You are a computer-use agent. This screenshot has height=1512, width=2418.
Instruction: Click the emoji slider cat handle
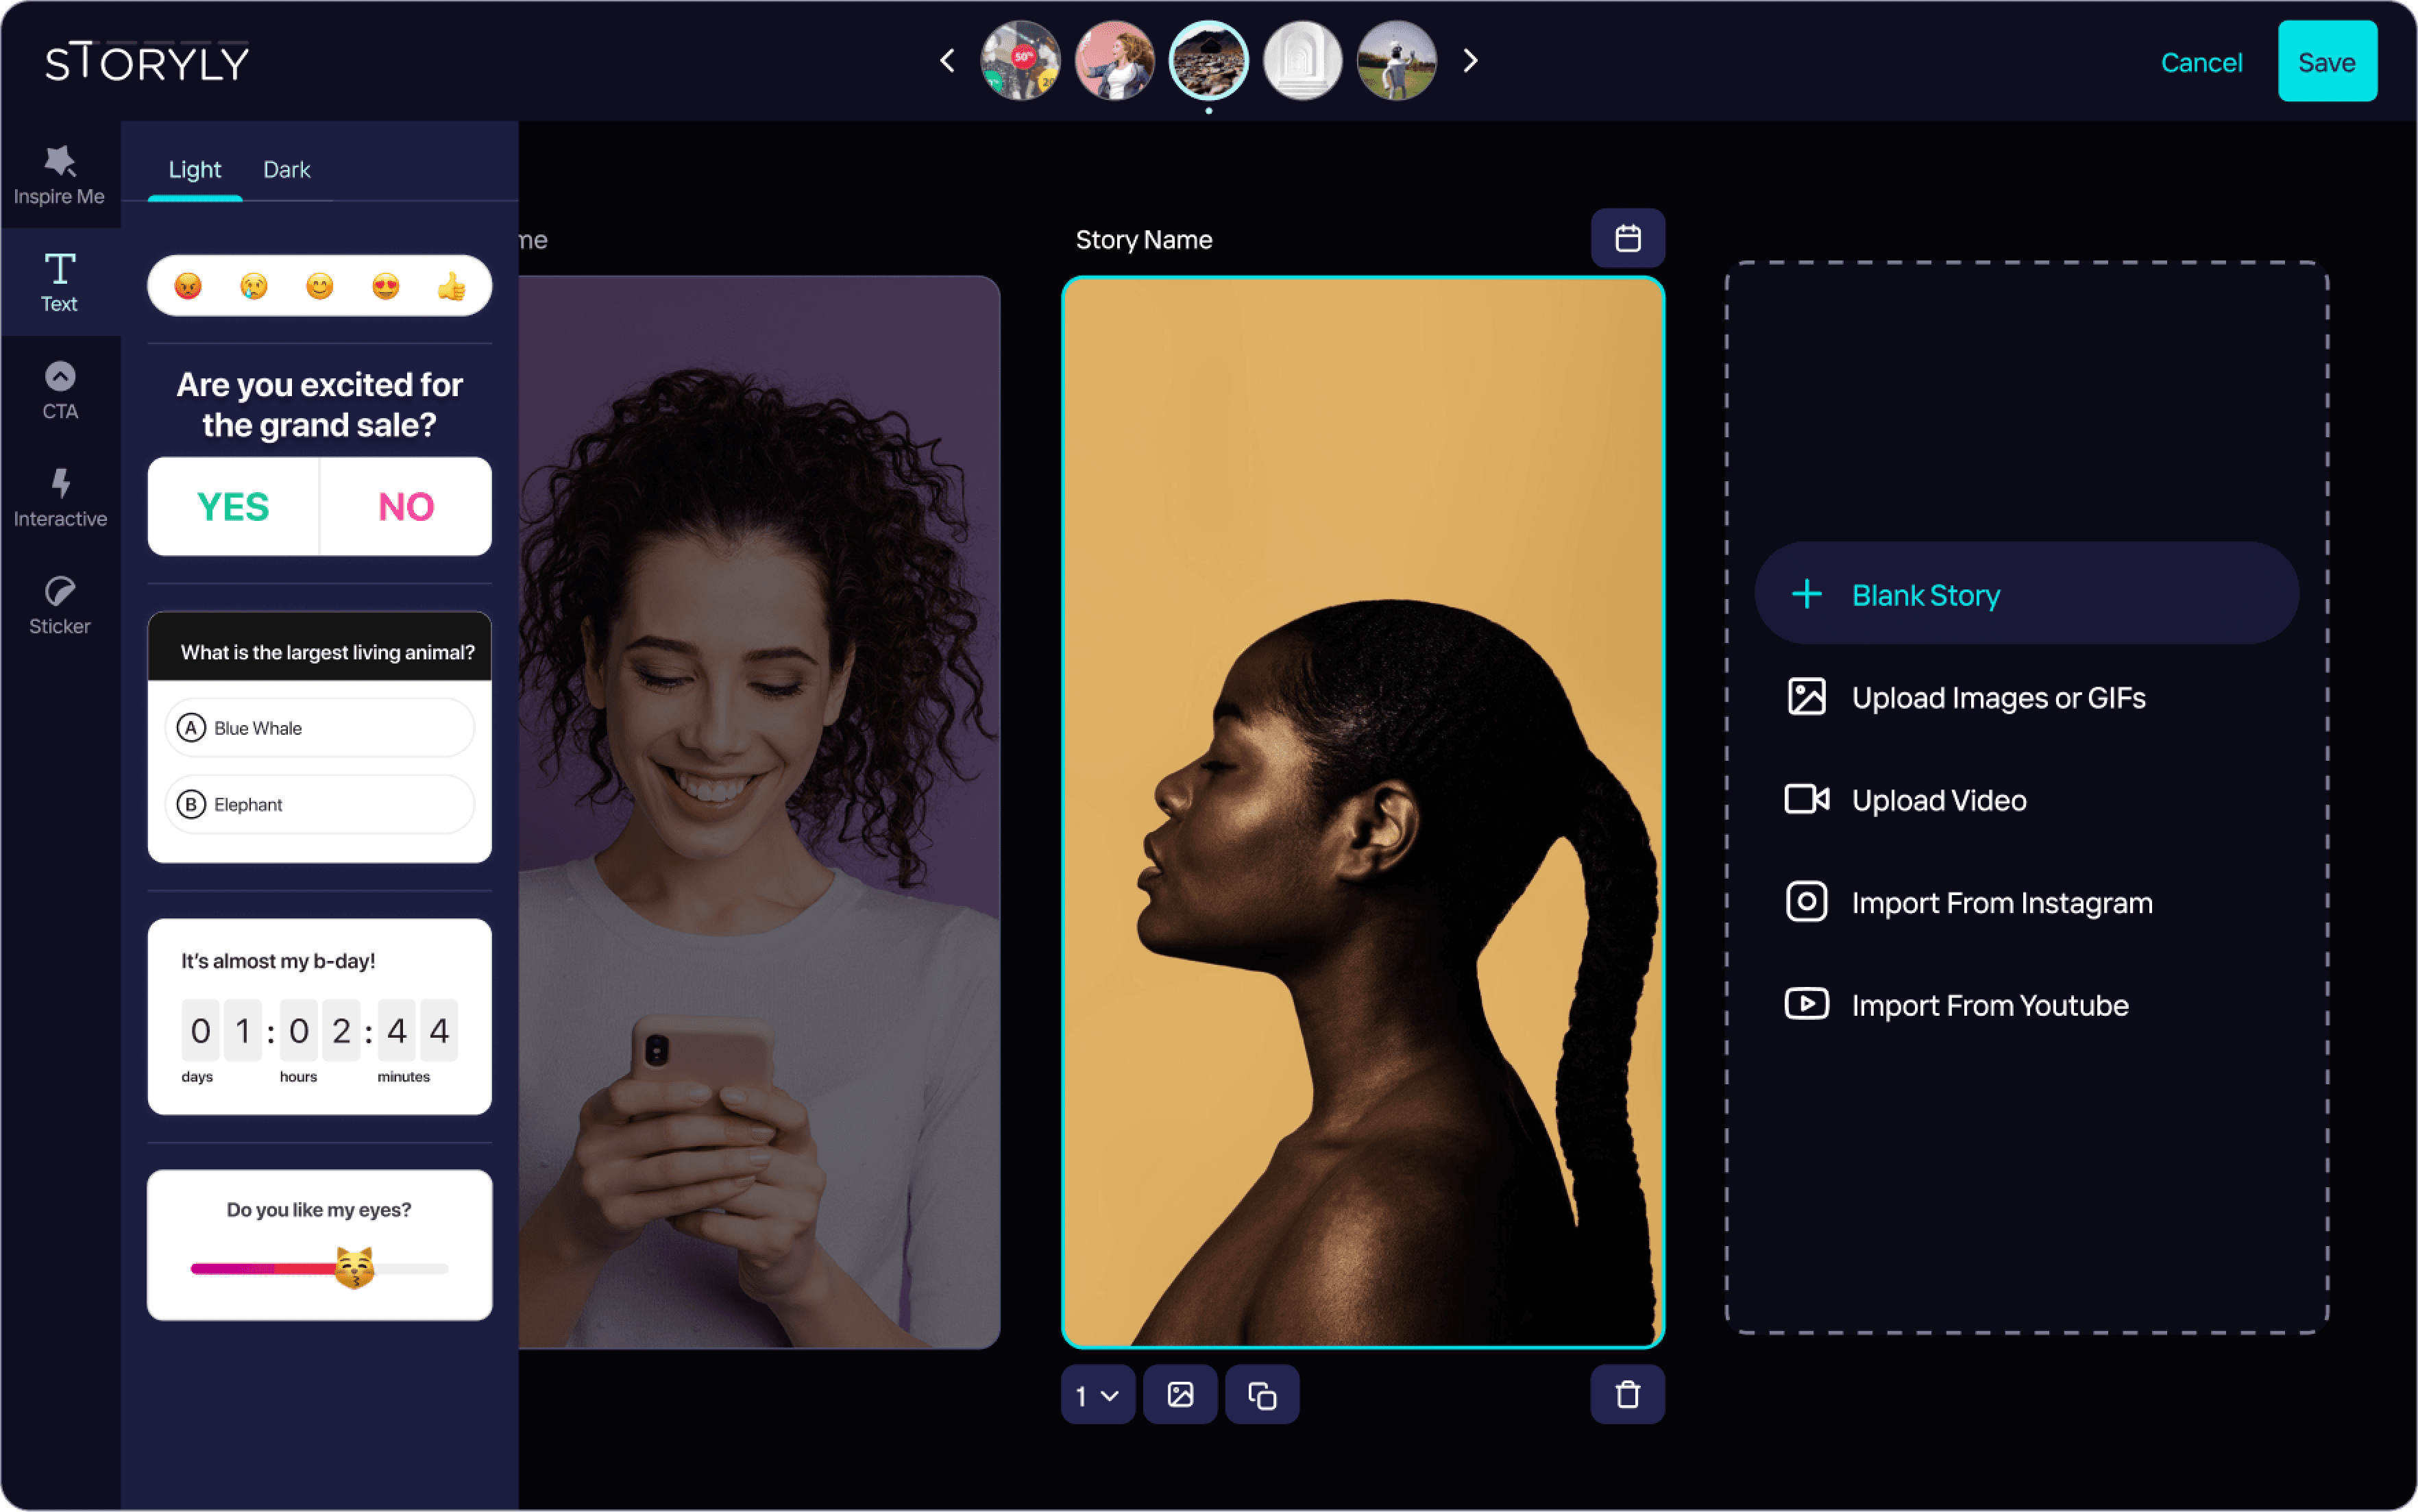[x=354, y=1268]
